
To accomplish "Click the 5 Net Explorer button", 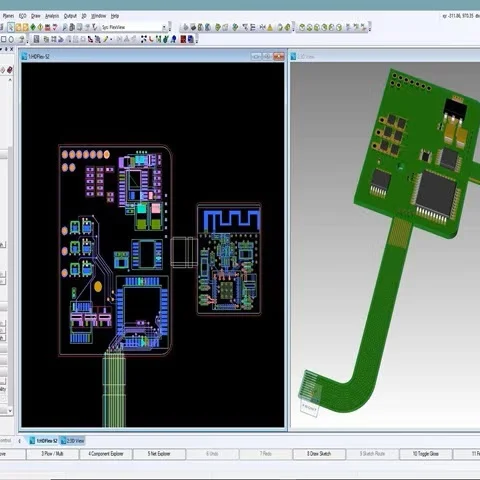I will tap(159, 454).
